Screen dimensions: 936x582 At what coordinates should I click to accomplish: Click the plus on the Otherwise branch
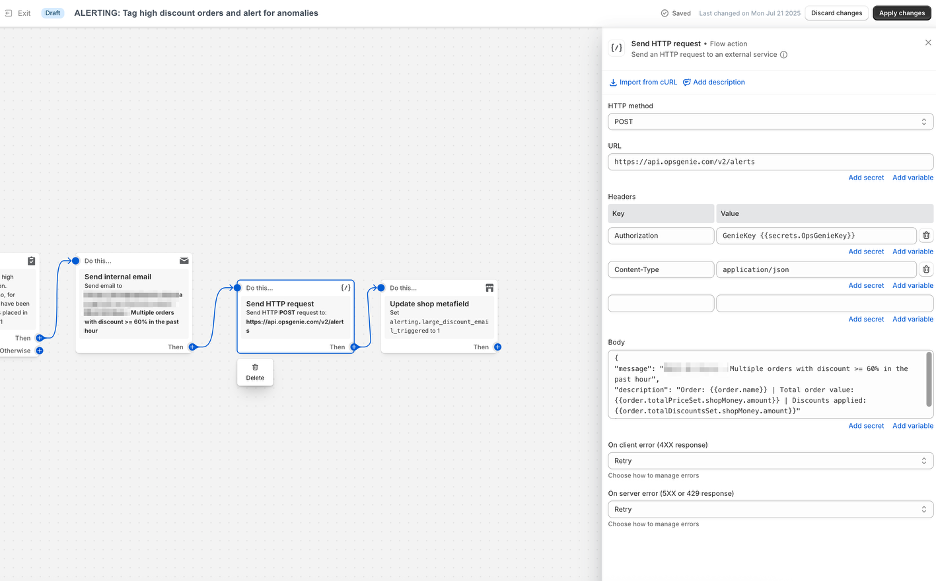40,350
